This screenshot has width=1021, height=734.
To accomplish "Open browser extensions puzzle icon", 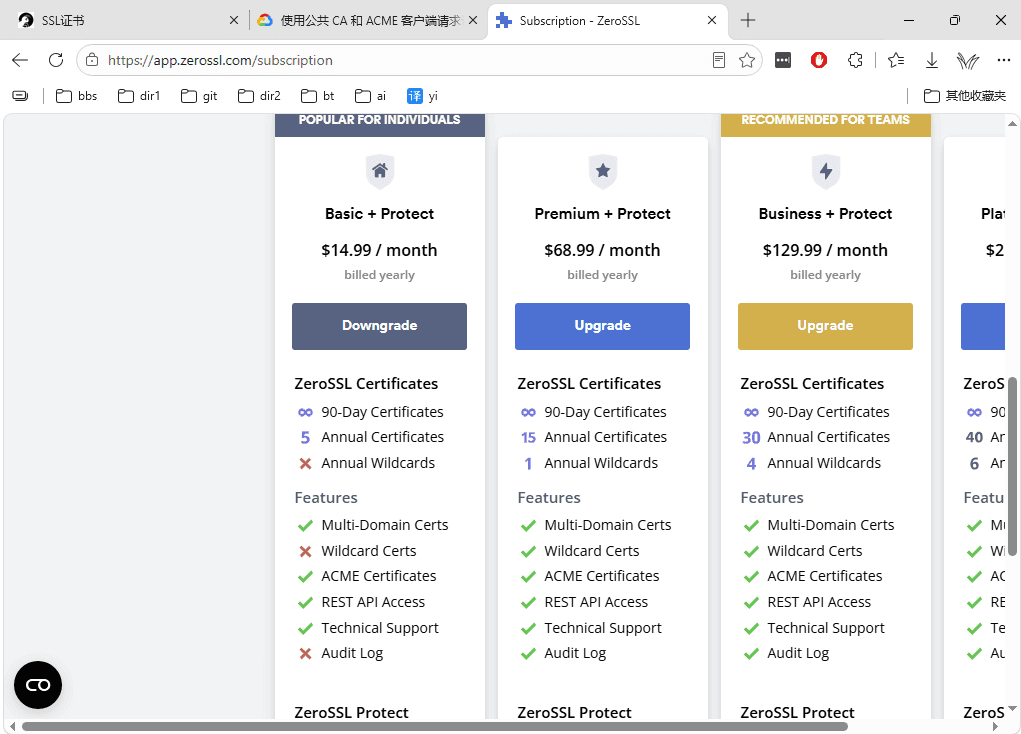I will point(855,61).
